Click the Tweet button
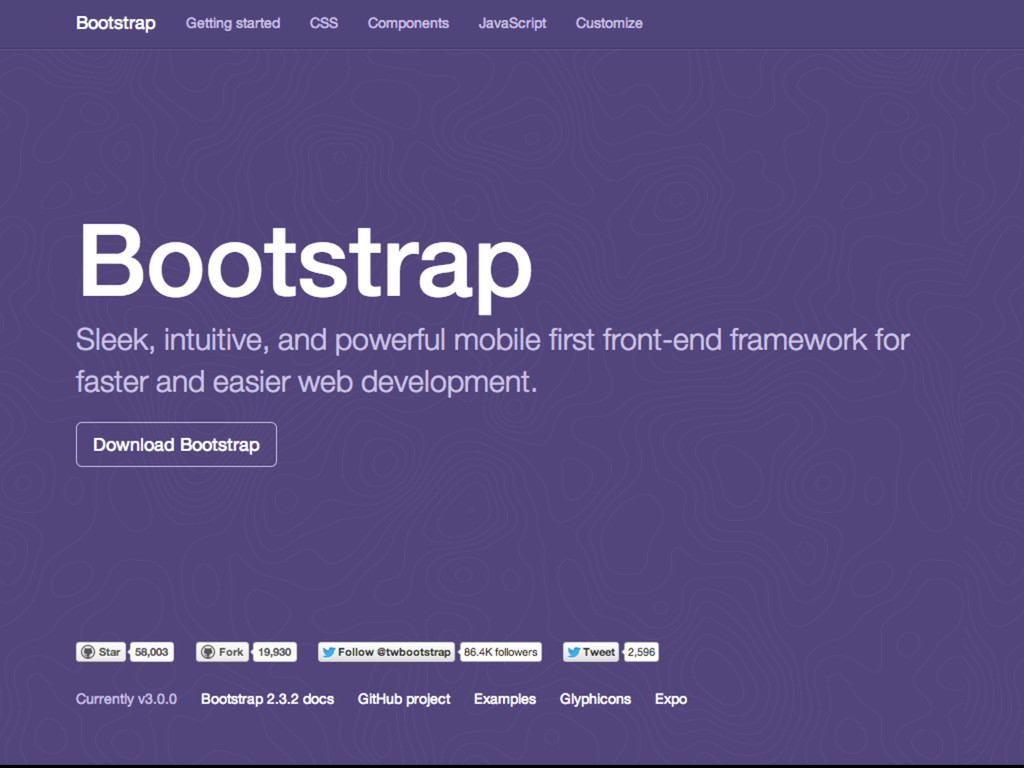The image size is (1024, 768). 590,652
